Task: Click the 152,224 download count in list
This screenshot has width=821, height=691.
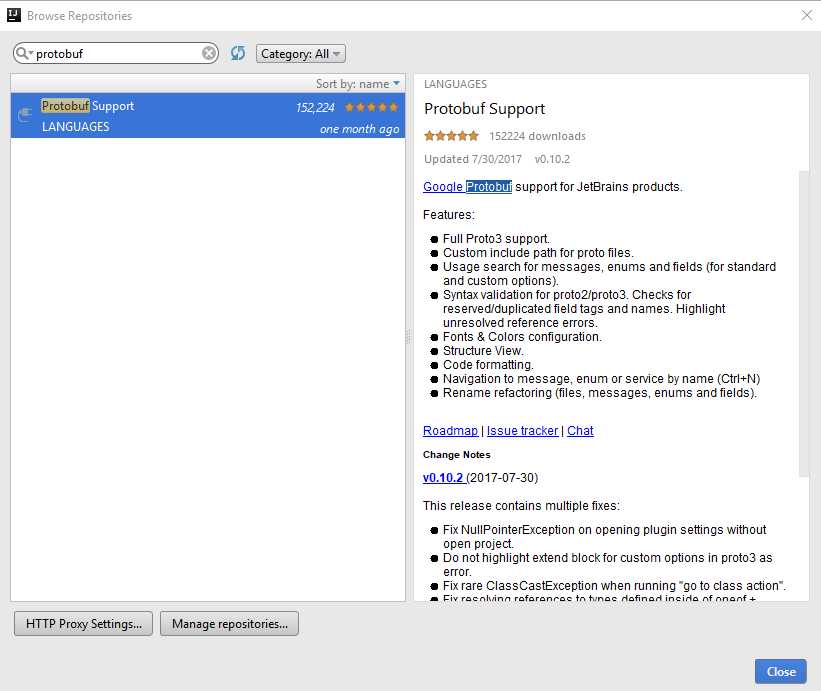Action: [315, 108]
